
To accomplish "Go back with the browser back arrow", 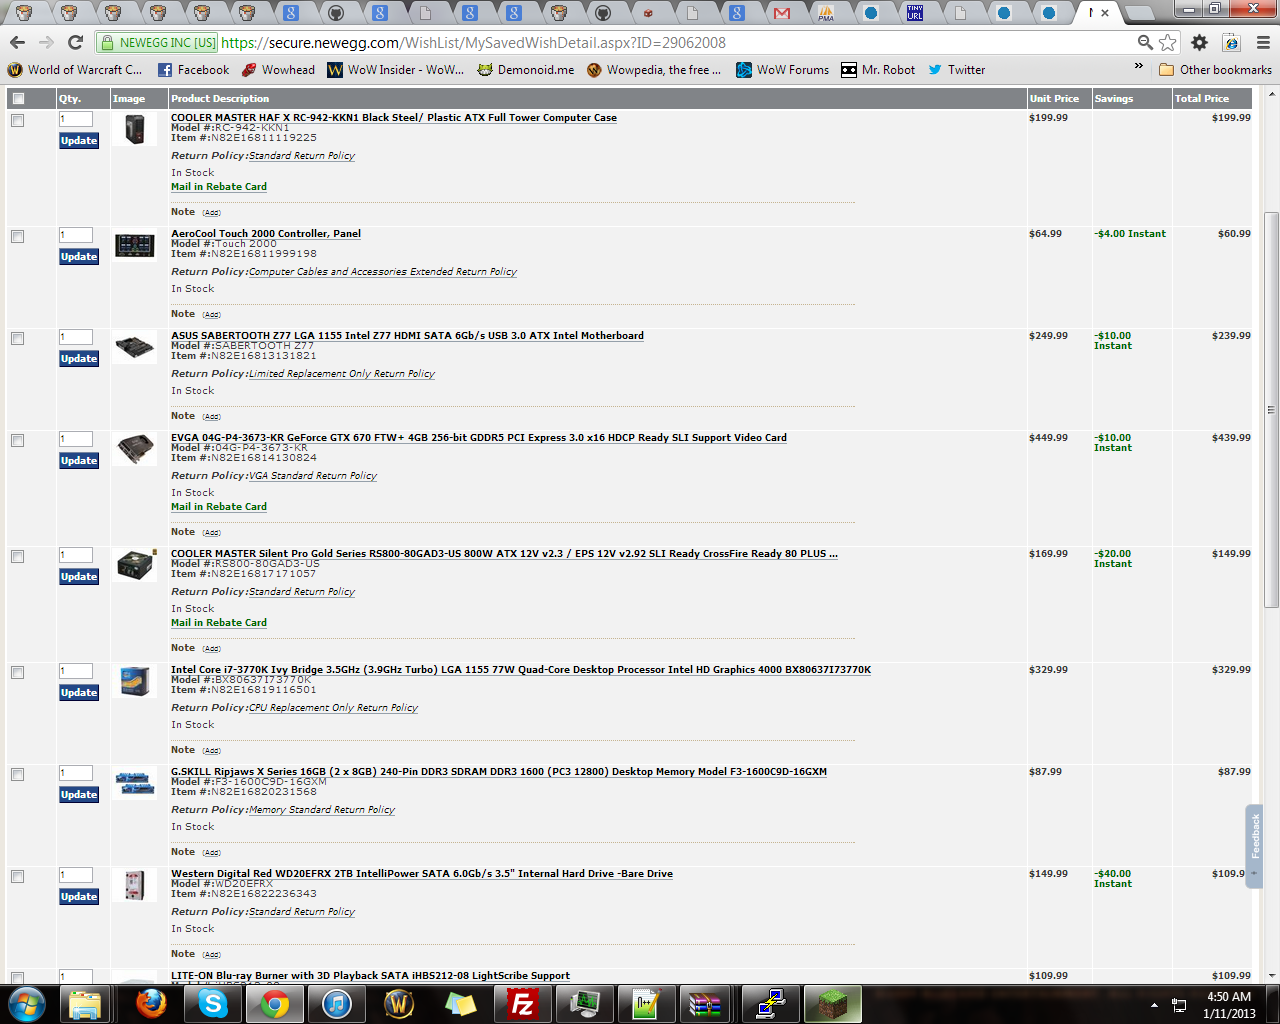I will [x=17, y=42].
